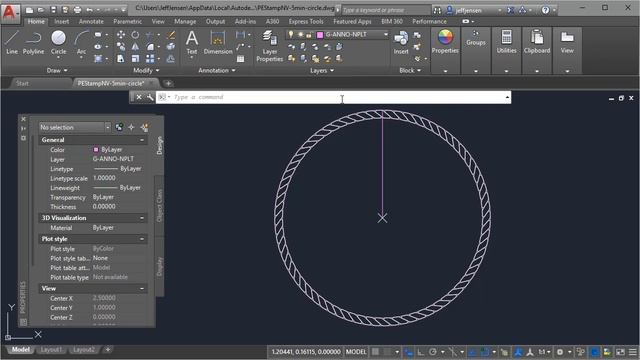Select the Circle tool
This screenshot has width=640, height=360.
[x=58, y=43]
